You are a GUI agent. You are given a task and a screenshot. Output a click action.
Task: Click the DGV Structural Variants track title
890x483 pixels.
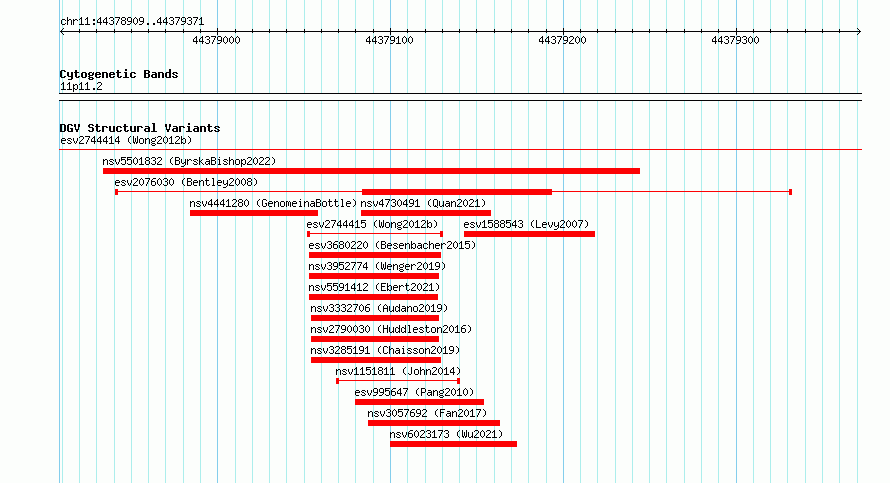pyautogui.click(x=140, y=128)
